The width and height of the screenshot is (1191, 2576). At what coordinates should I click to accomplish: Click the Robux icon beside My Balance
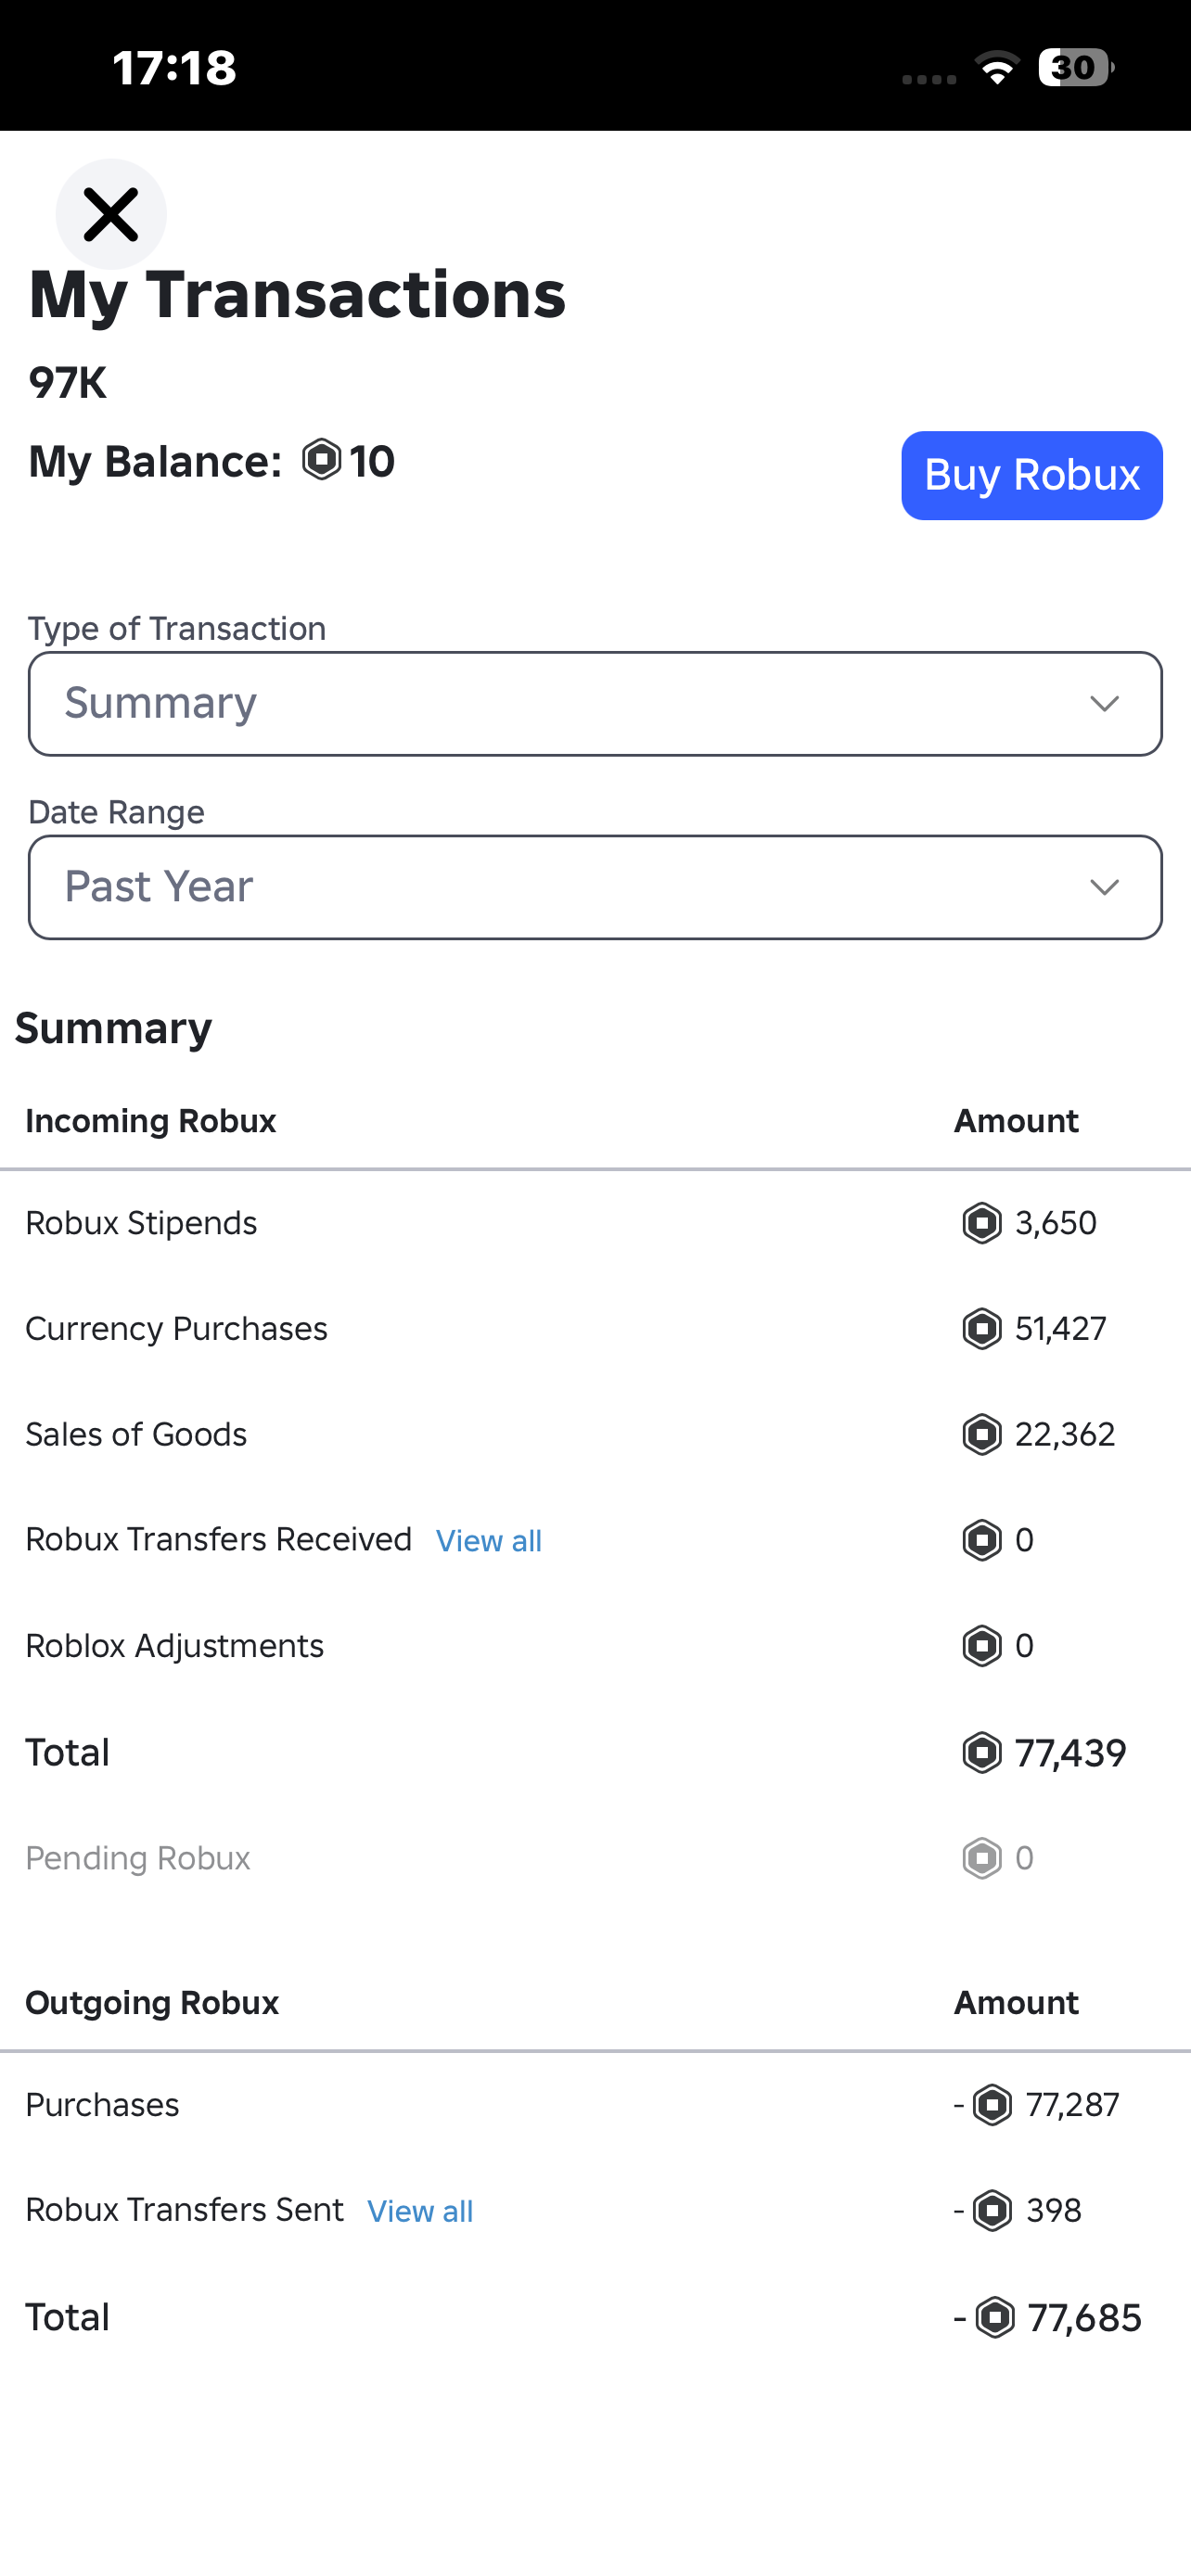click(322, 460)
